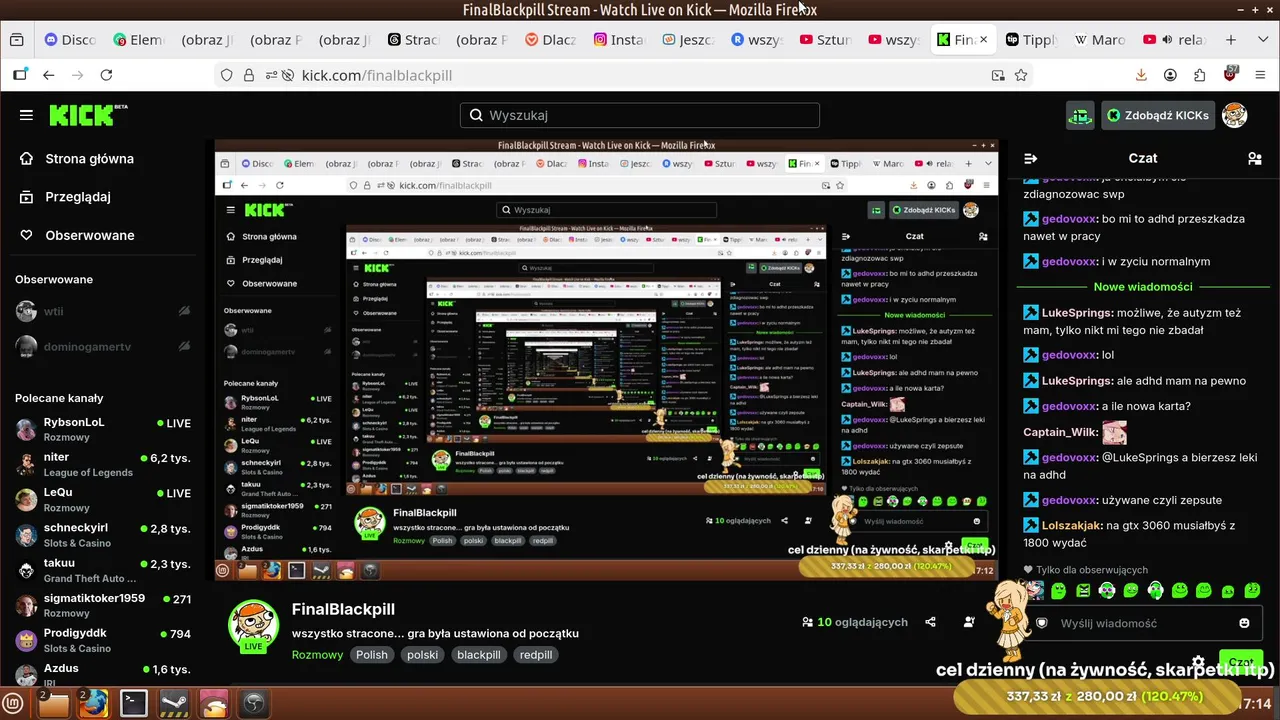The width and height of the screenshot is (1280, 720).
Task: Open Steam from the taskbar
Action: [174, 703]
